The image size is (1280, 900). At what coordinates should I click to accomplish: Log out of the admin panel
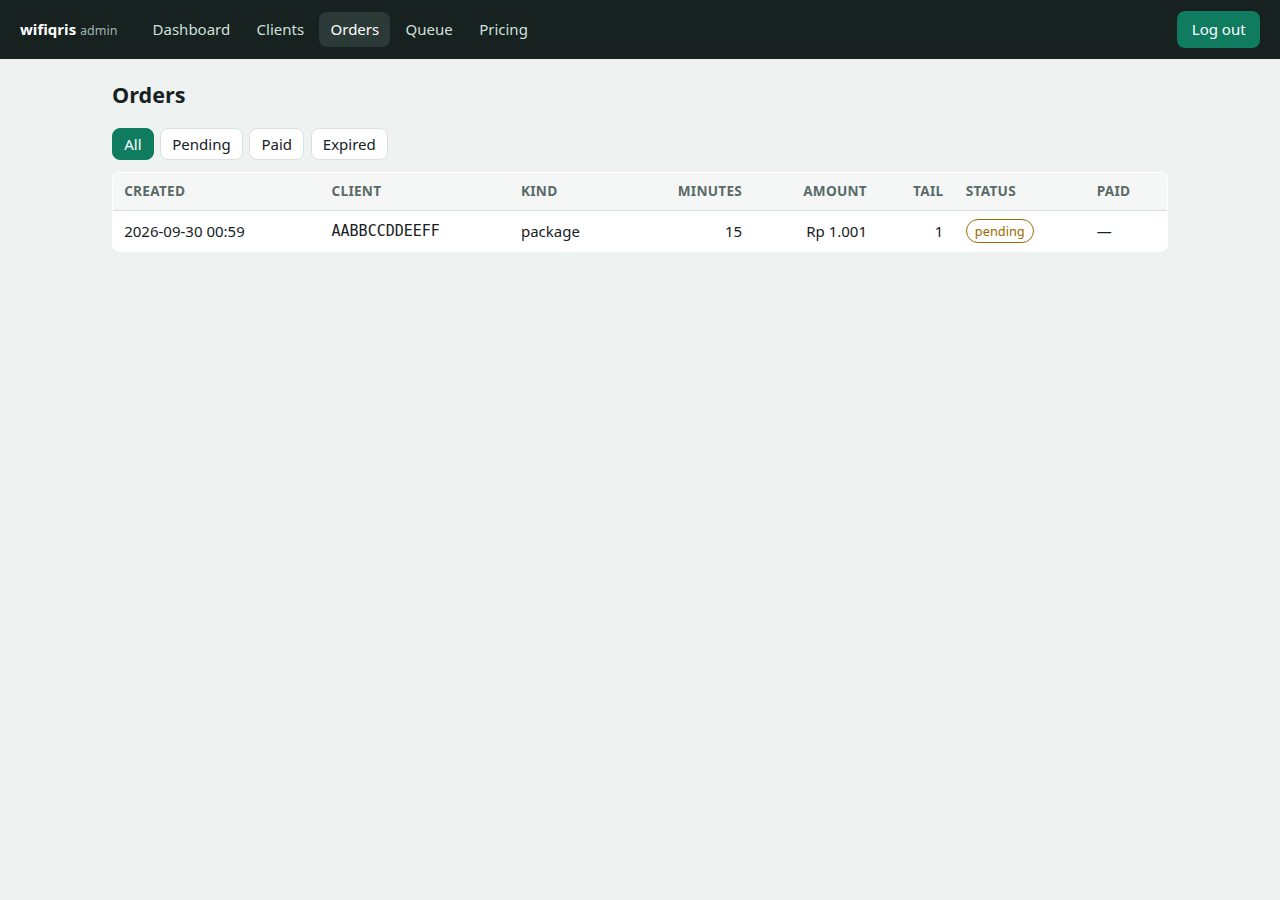click(x=1218, y=30)
